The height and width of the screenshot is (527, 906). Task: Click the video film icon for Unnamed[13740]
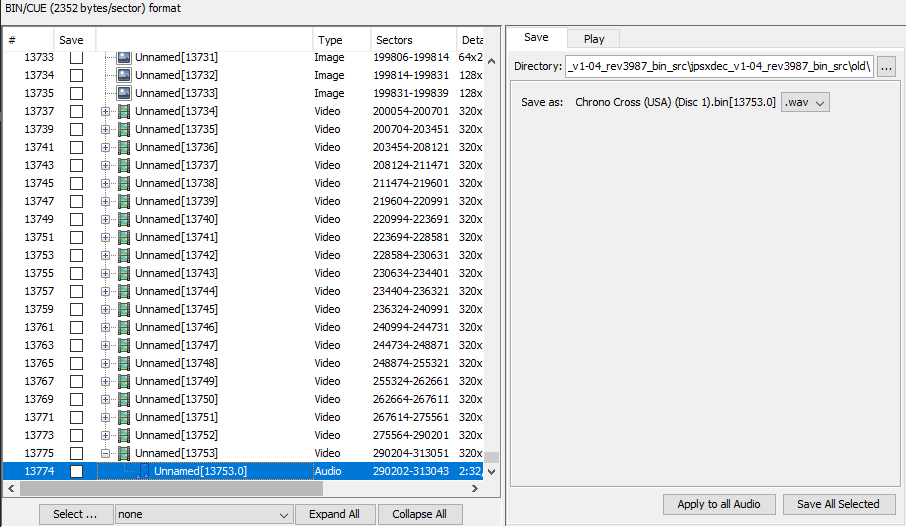(125, 219)
